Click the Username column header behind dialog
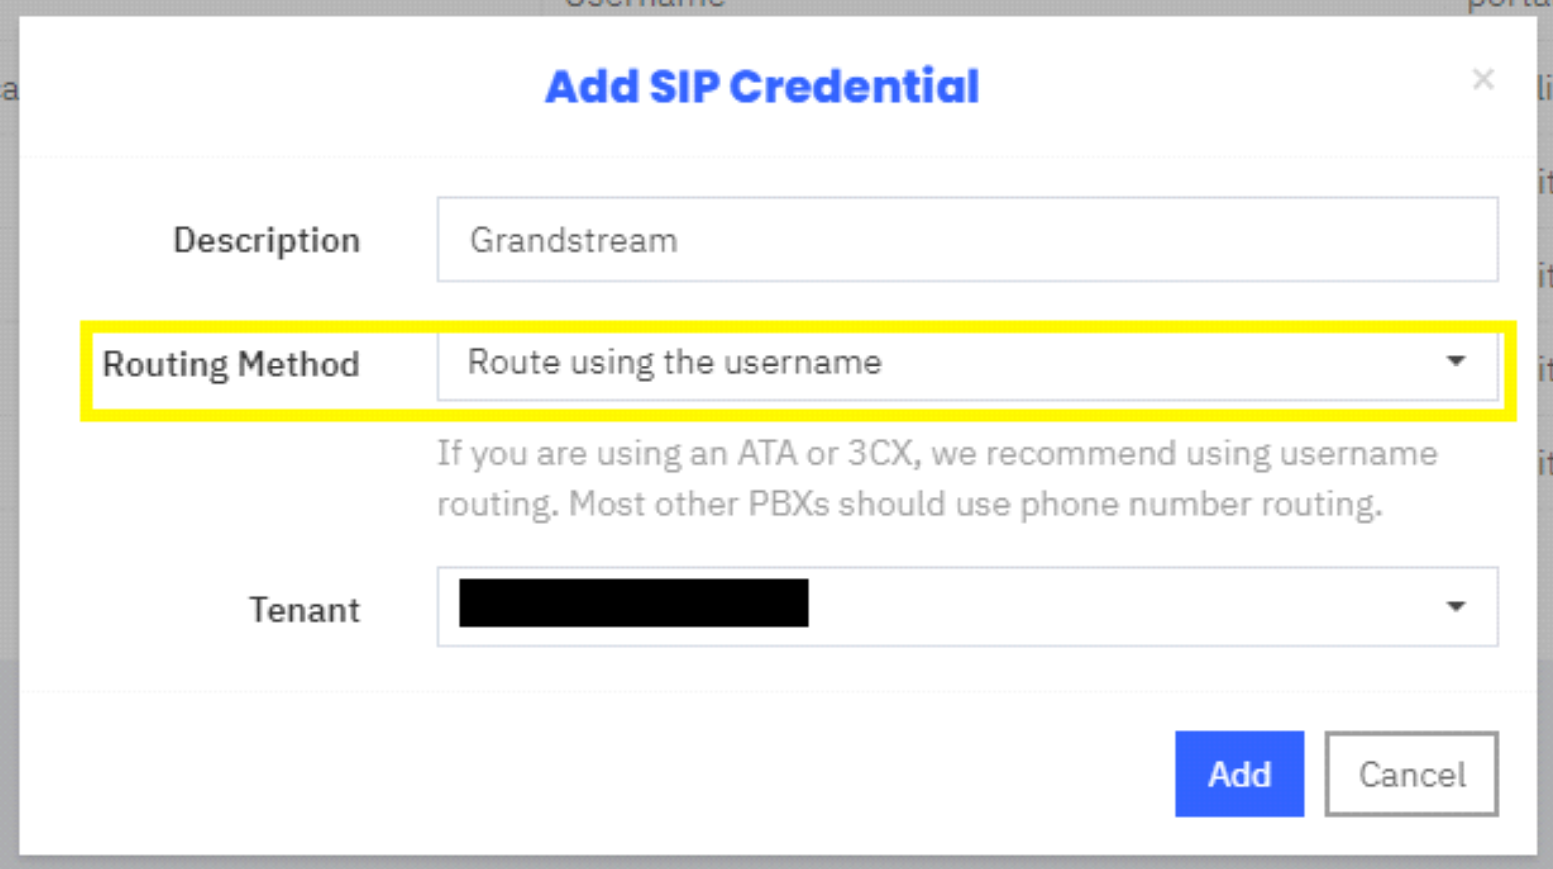The height and width of the screenshot is (869, 1553). 645,7
